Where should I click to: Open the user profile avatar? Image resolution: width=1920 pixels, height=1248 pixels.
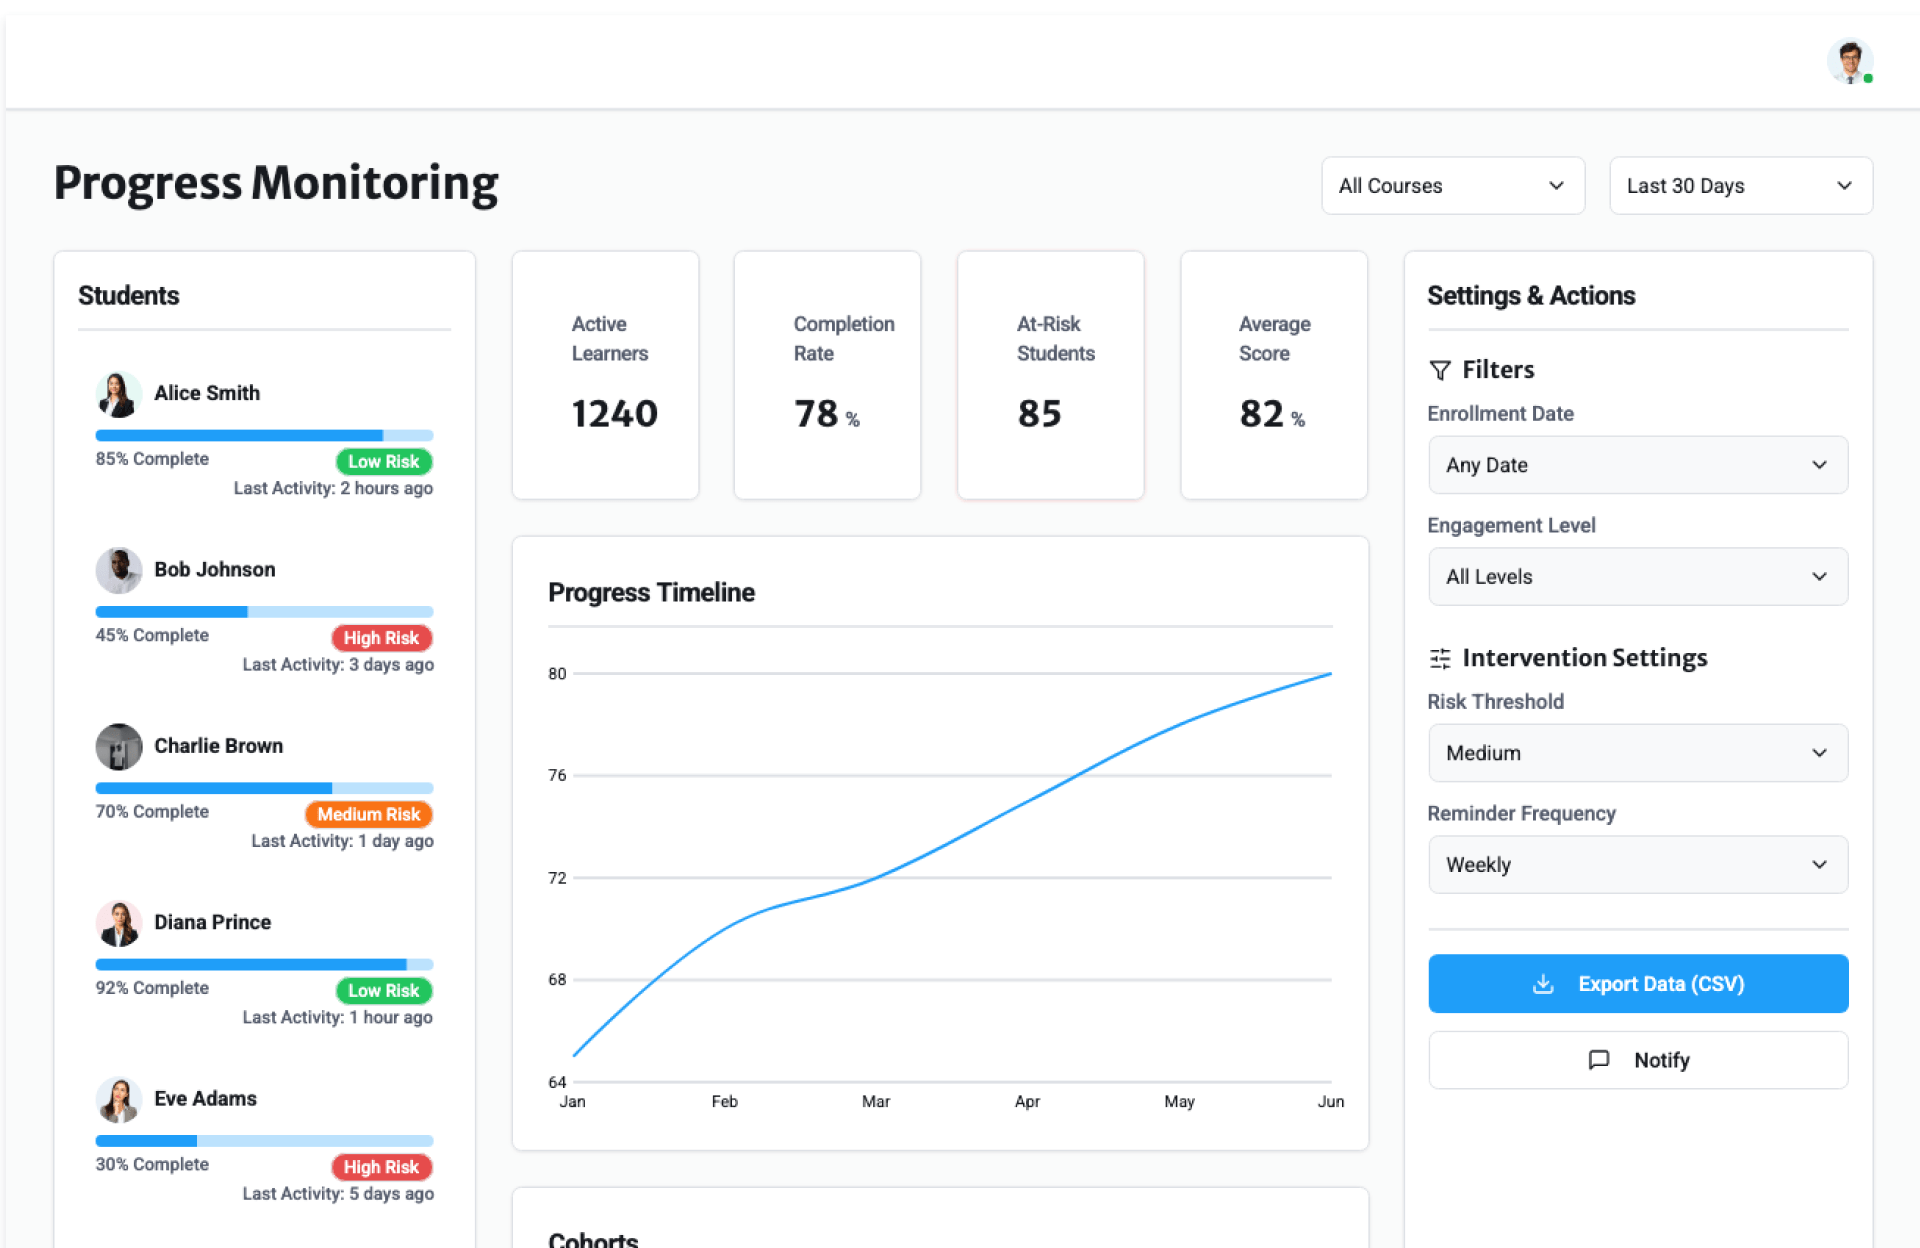[x=1849, y=62]
